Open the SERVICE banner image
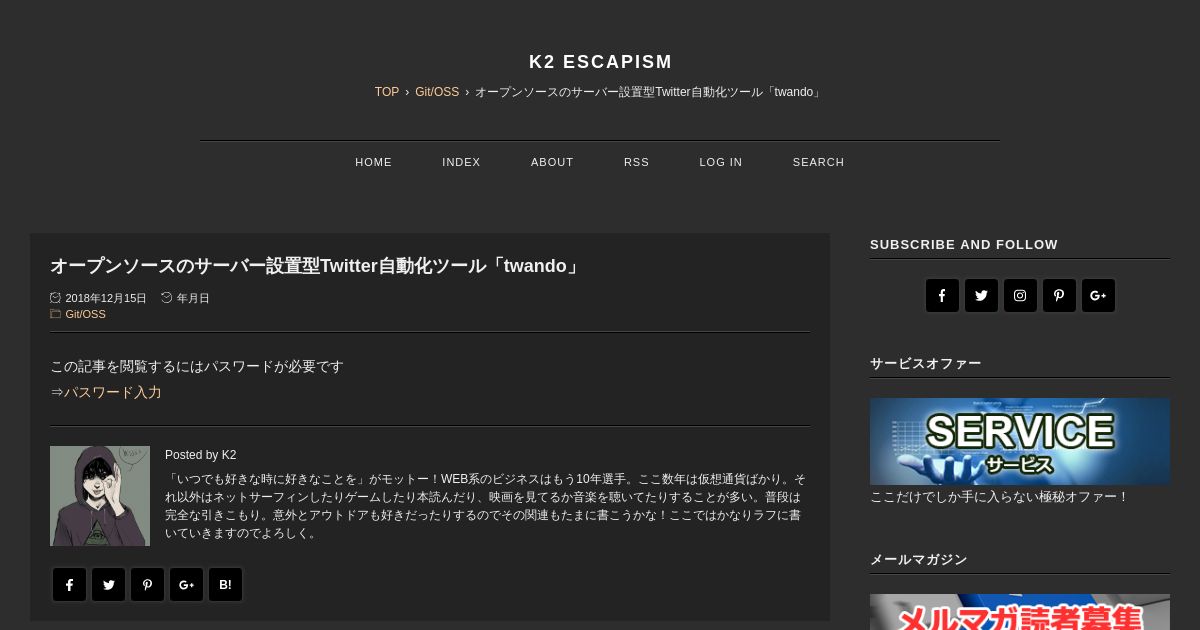 (1020, 441)
